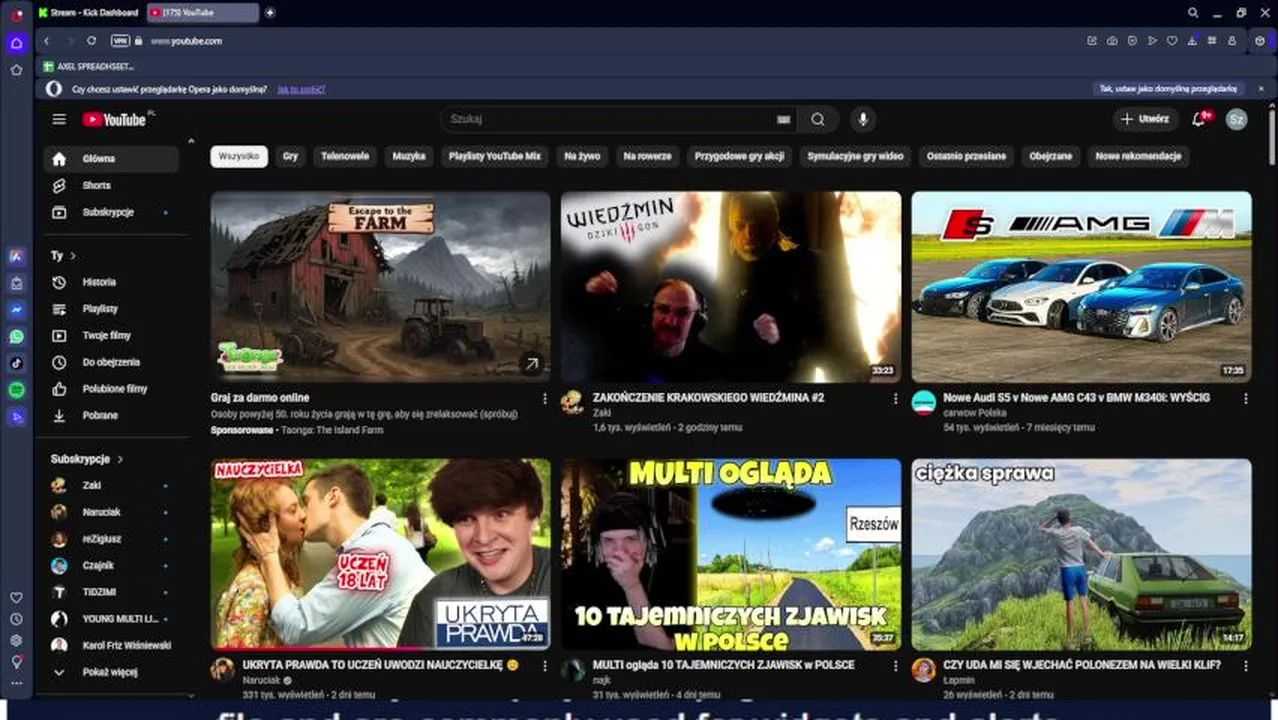Image resolution: width=1278 pixels, height=720 pixels.
Task: Open Messenger in the Opera sidebar
Action: point(16,310)
